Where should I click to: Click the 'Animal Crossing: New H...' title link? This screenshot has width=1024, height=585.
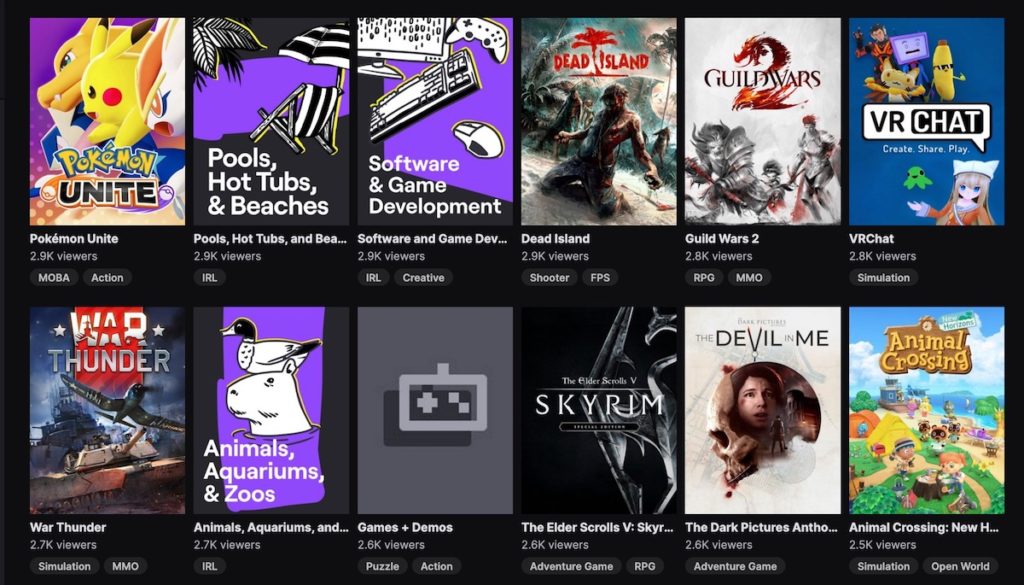pos(923,528)
